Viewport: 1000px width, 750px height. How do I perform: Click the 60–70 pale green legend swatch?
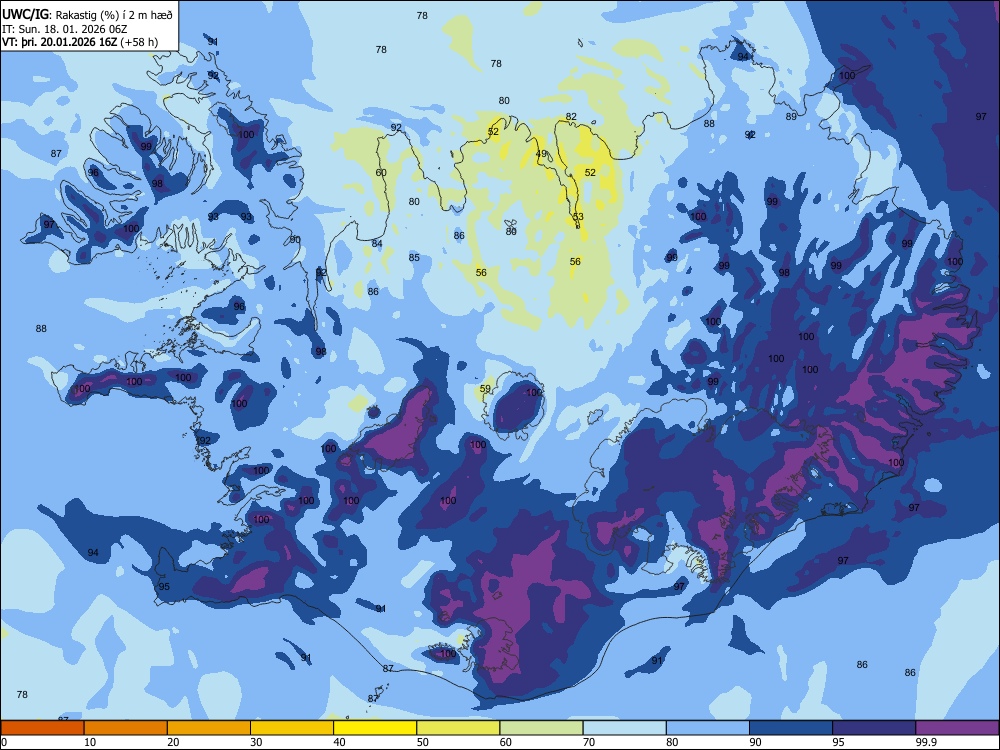(x=541, y=728)
